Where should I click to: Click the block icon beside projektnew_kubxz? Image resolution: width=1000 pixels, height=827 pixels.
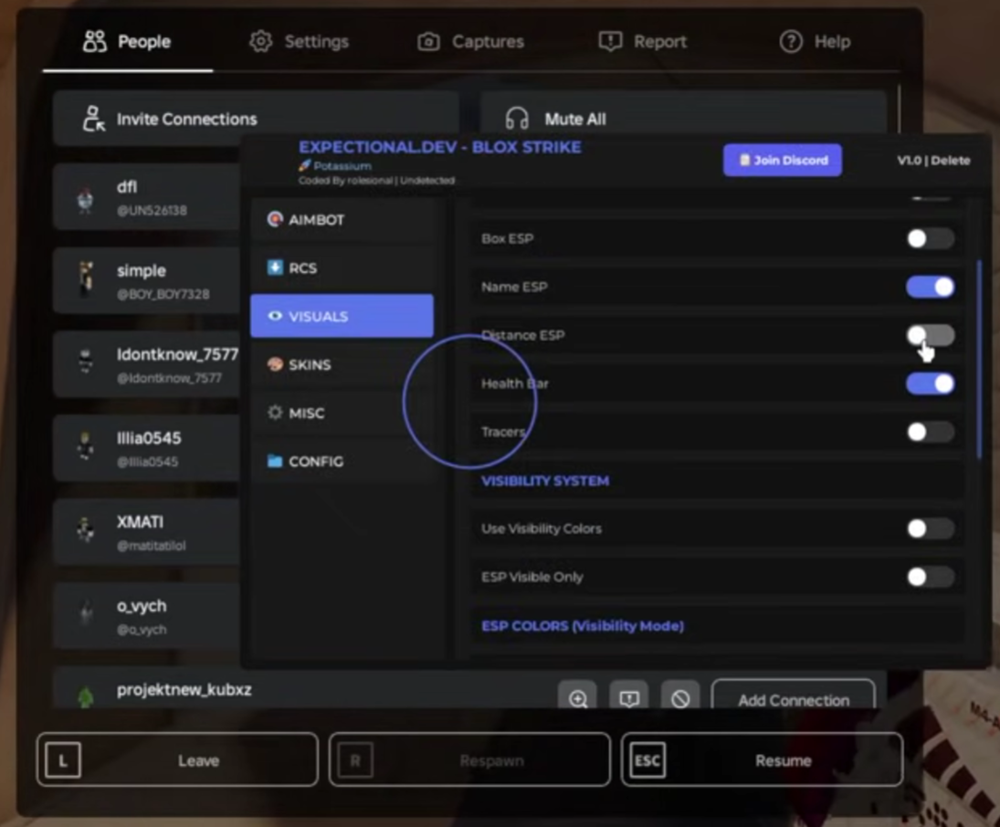click(680, 699)
